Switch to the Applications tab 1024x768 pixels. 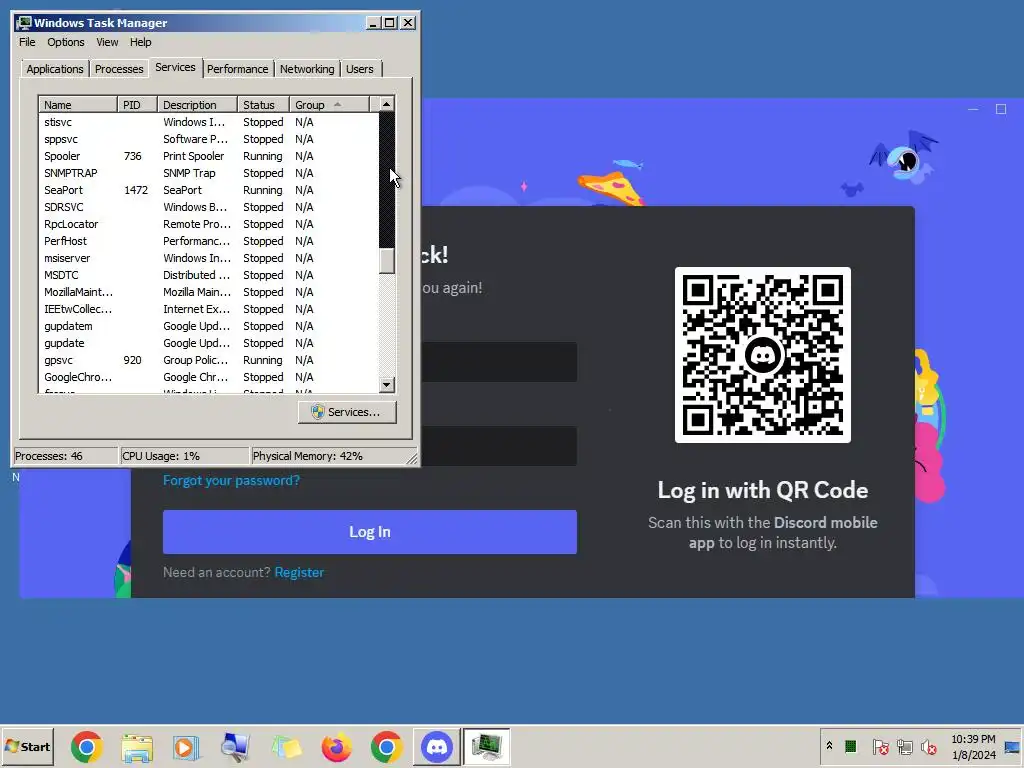(x=55, y=69)
